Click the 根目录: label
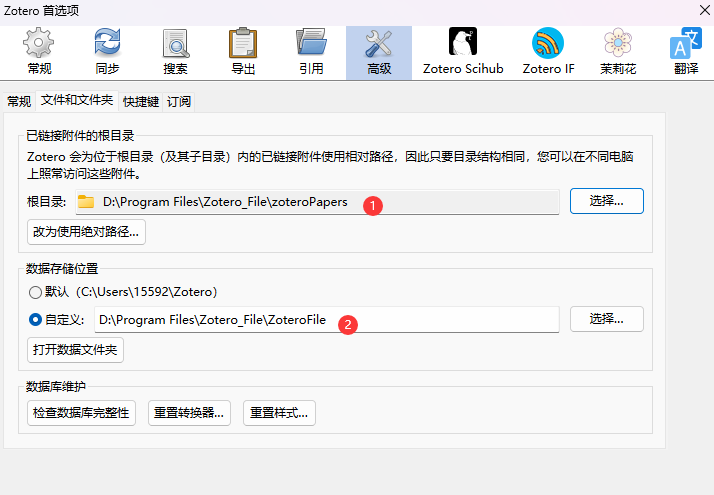The height and width of the screenshot is (495, 714). point(47,202)
